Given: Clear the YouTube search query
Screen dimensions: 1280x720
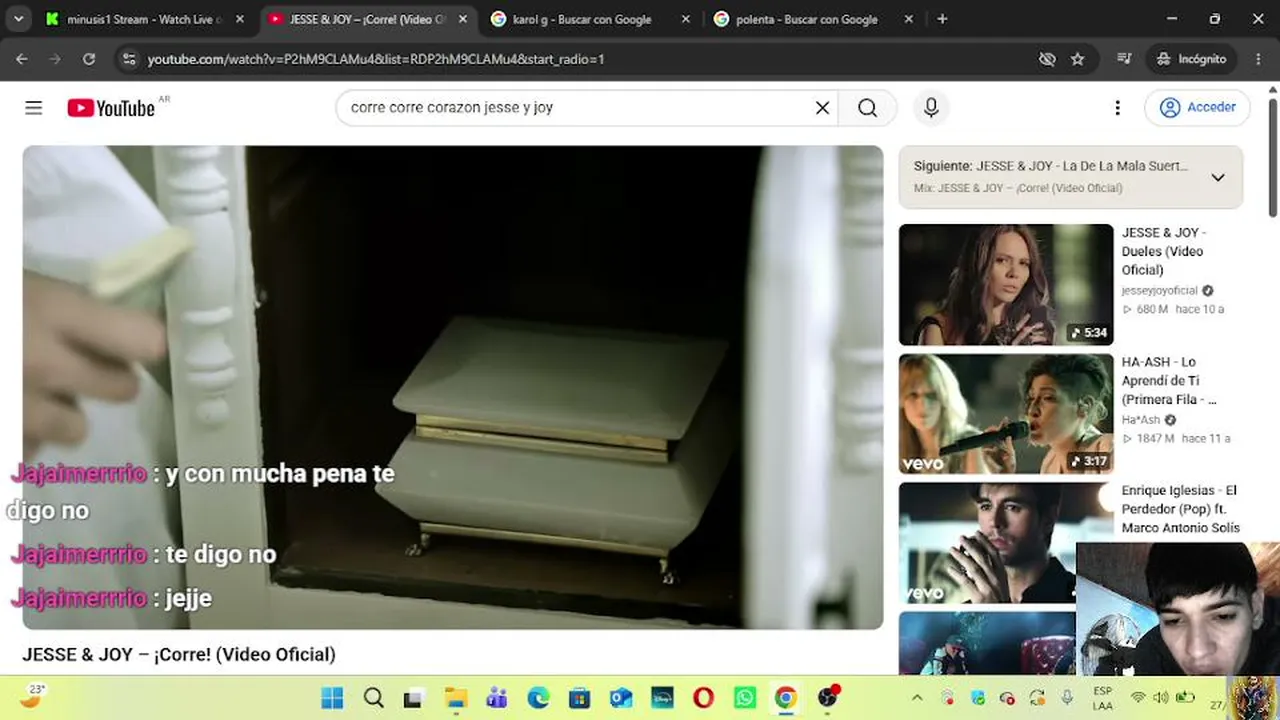Looking at the screenshot, I should 822,108.
